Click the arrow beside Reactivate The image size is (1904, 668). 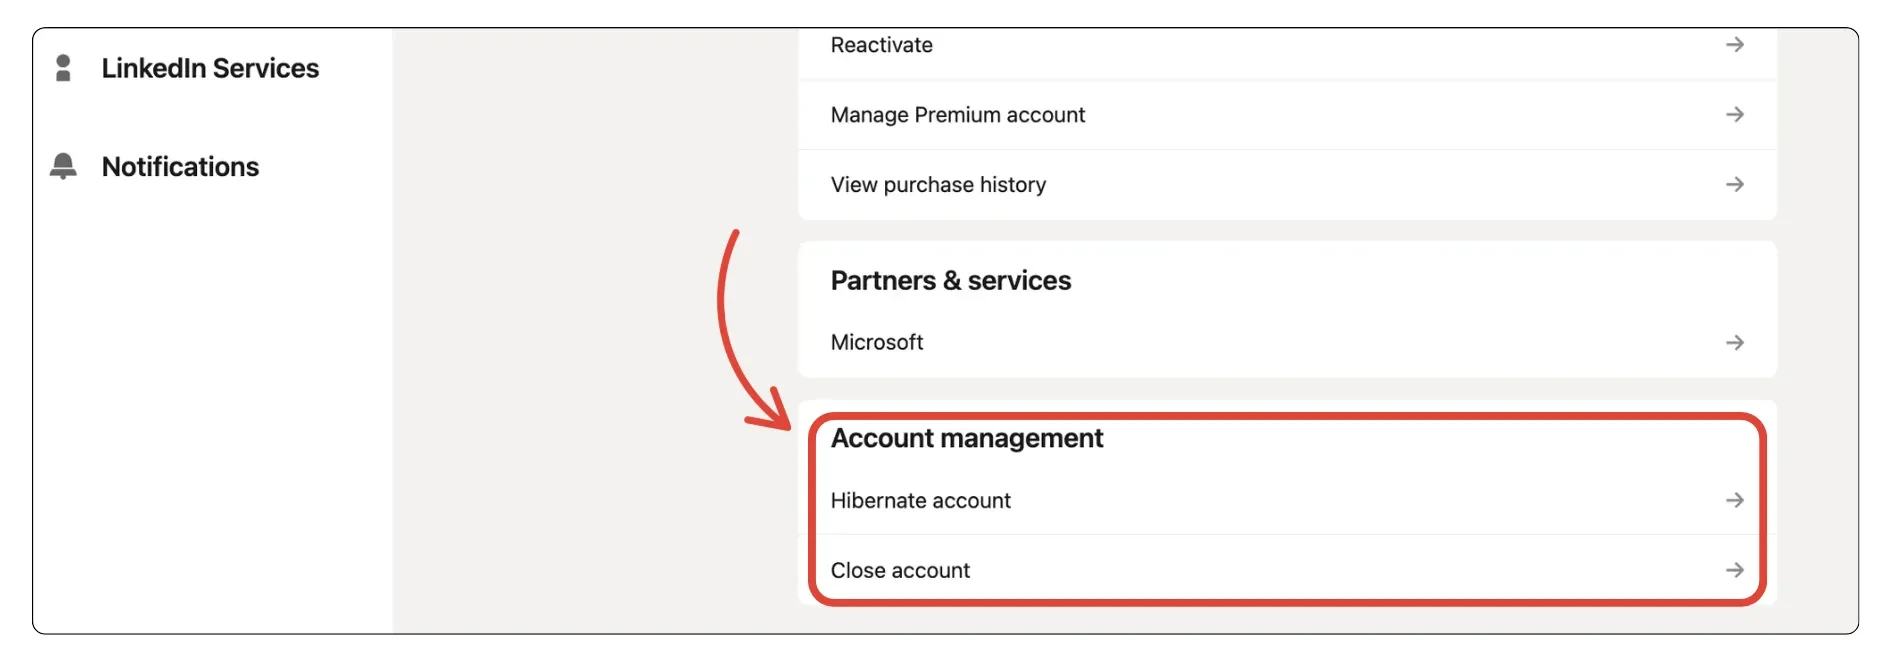pyautogui.click(x=1734, y=45)
